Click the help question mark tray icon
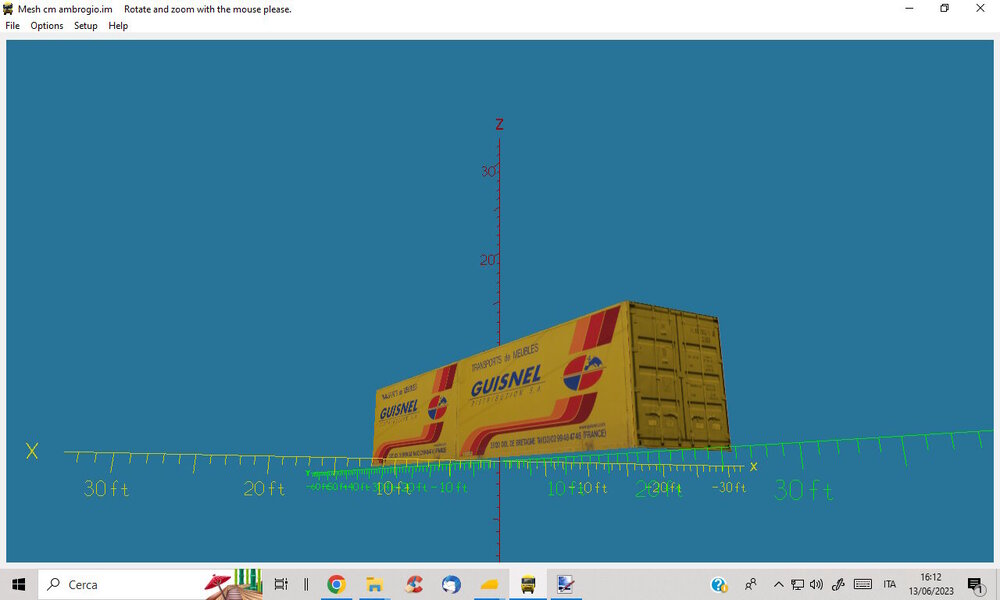This screenshot has width=1000, height=600. [719, 584]
